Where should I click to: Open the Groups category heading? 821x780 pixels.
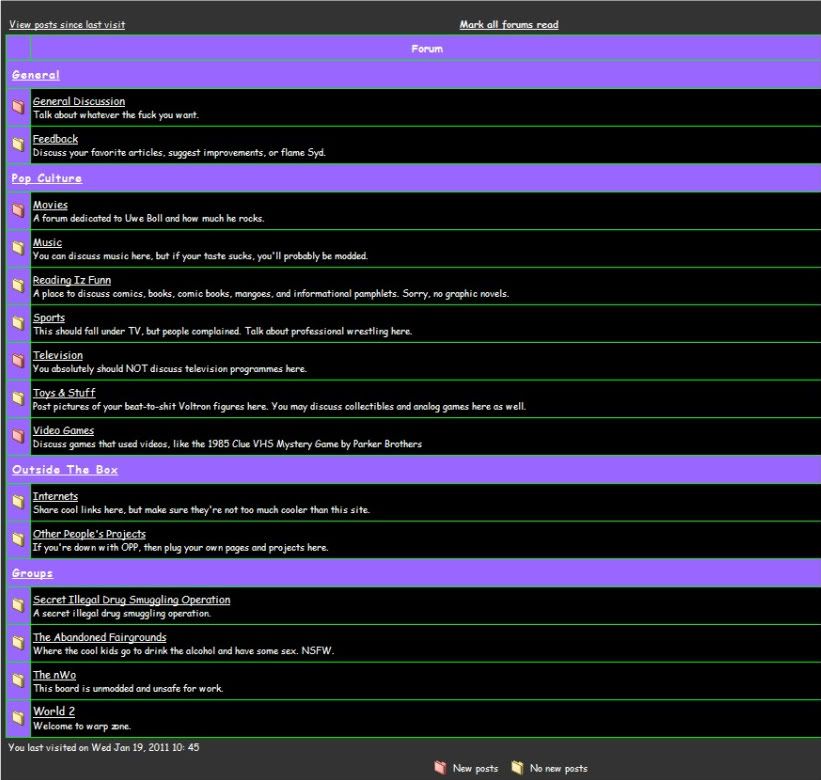(32, 573)
